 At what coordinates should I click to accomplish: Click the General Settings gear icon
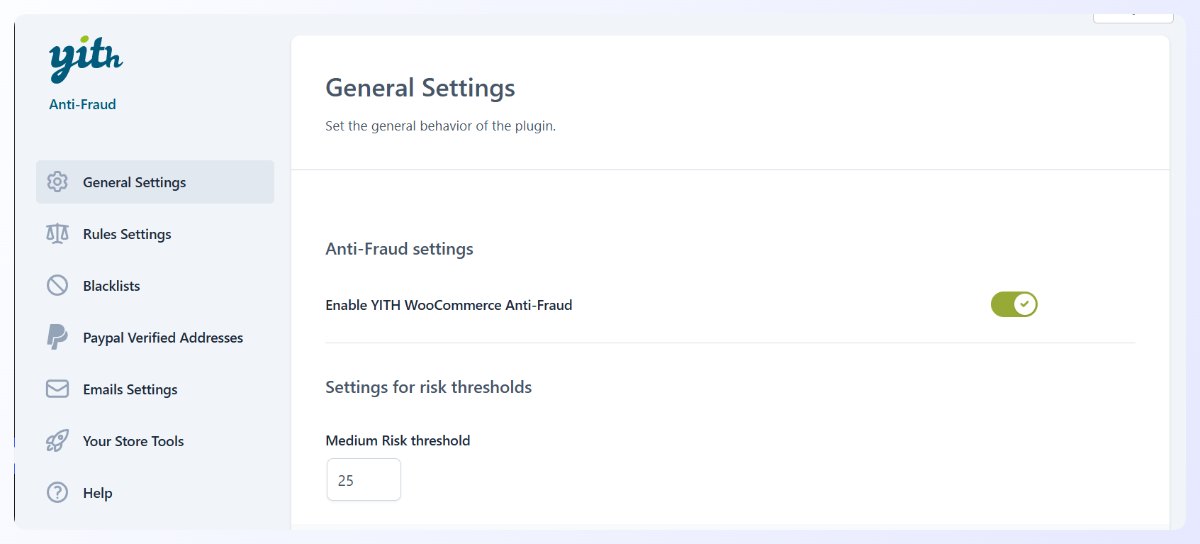click(57, 182)
